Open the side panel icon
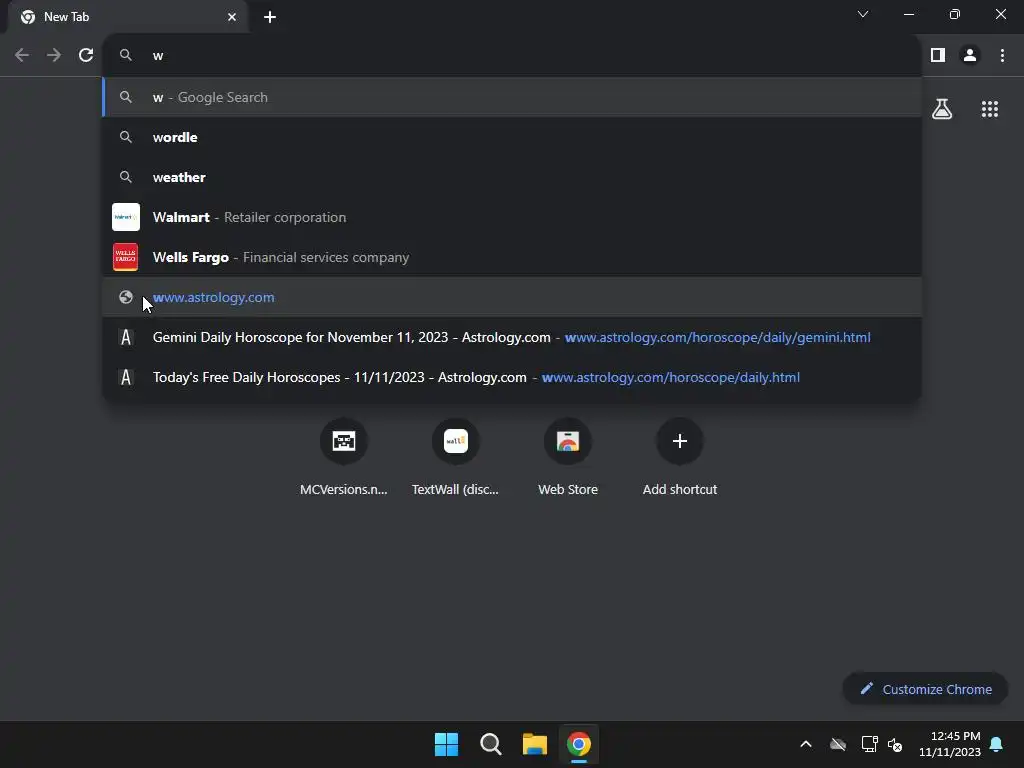Image resolution: width=1024 pixels, height=768 pixels. [938, 55]
